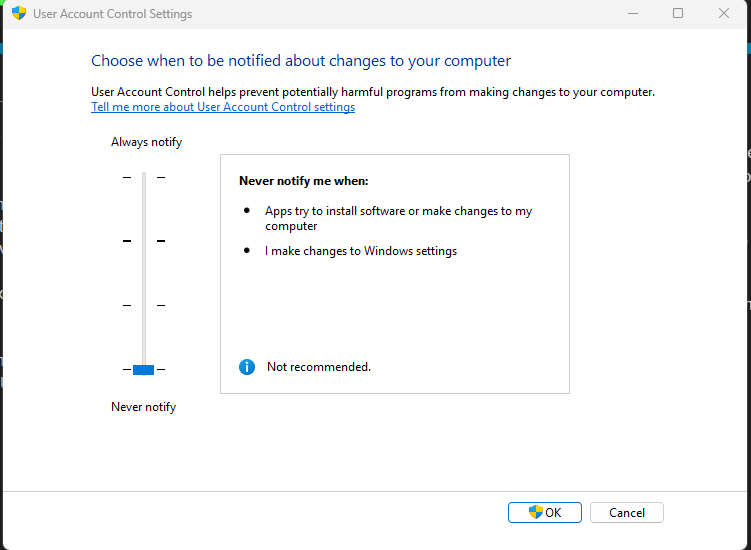Image resolution: width=751 pixels, height=550 pixels.
Task: Click the bullet about changes to Windows settings
Action: coord(360,251)
